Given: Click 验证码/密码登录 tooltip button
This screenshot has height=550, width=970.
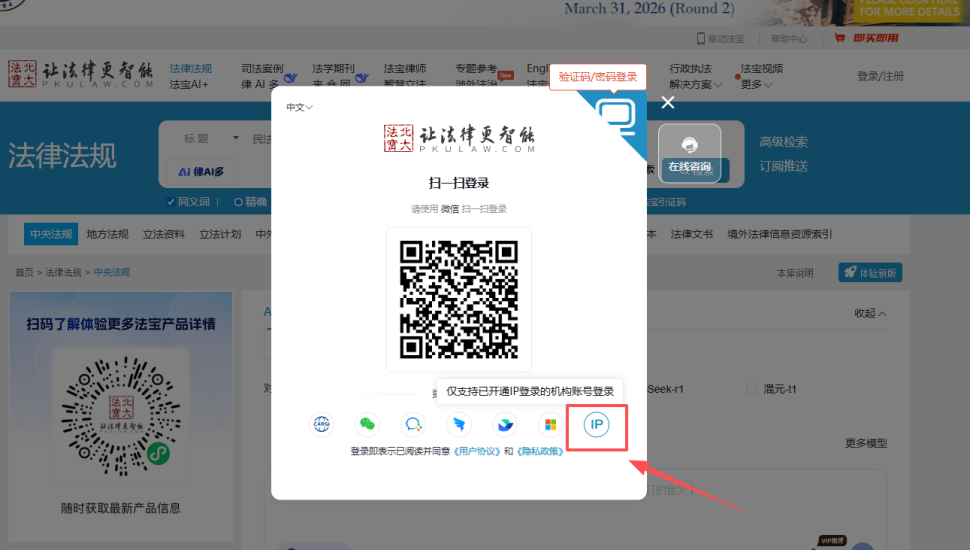Looking at the screenshot, I should point(598,77).
